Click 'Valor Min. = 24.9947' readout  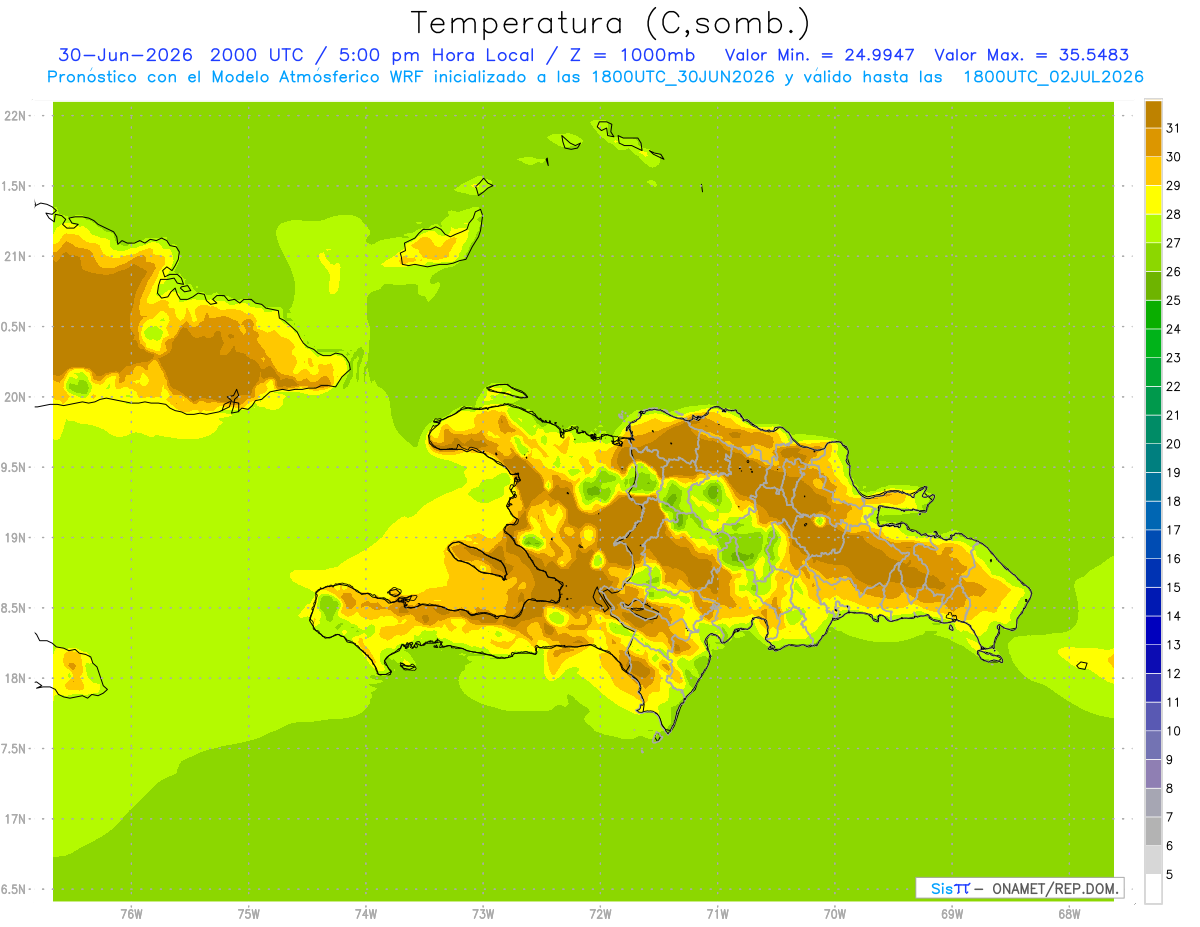pyautogui.click(x=821, y=55)
